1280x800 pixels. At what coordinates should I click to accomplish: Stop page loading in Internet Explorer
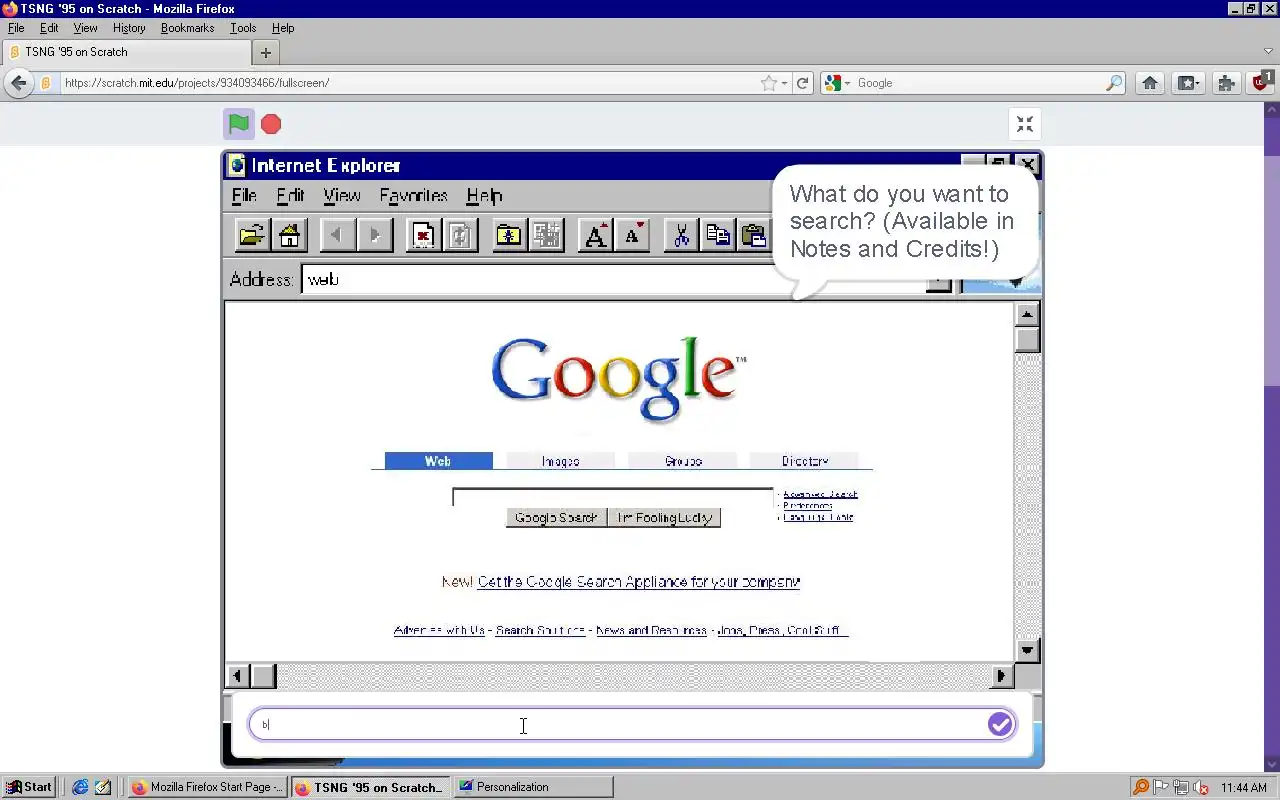(423, 236)
